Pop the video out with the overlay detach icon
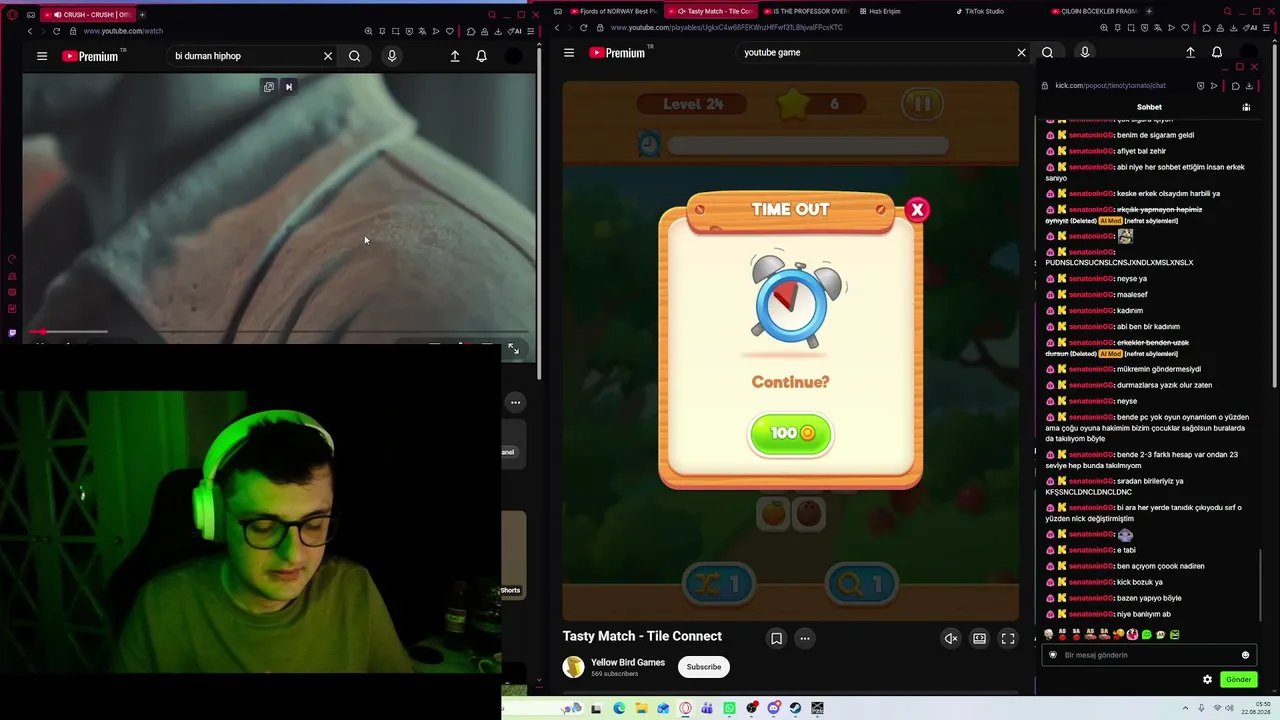This screenshot has width=1280, height=720. pyautogui.click(x=269, y=87)
